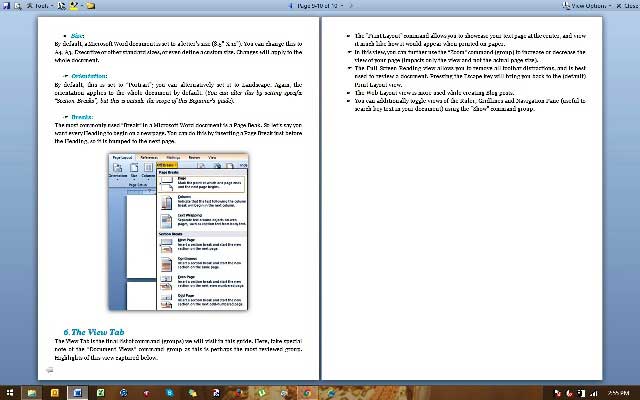Open the green uTorrent taskbar icon

pyautogui.click(x=262, y=393)
